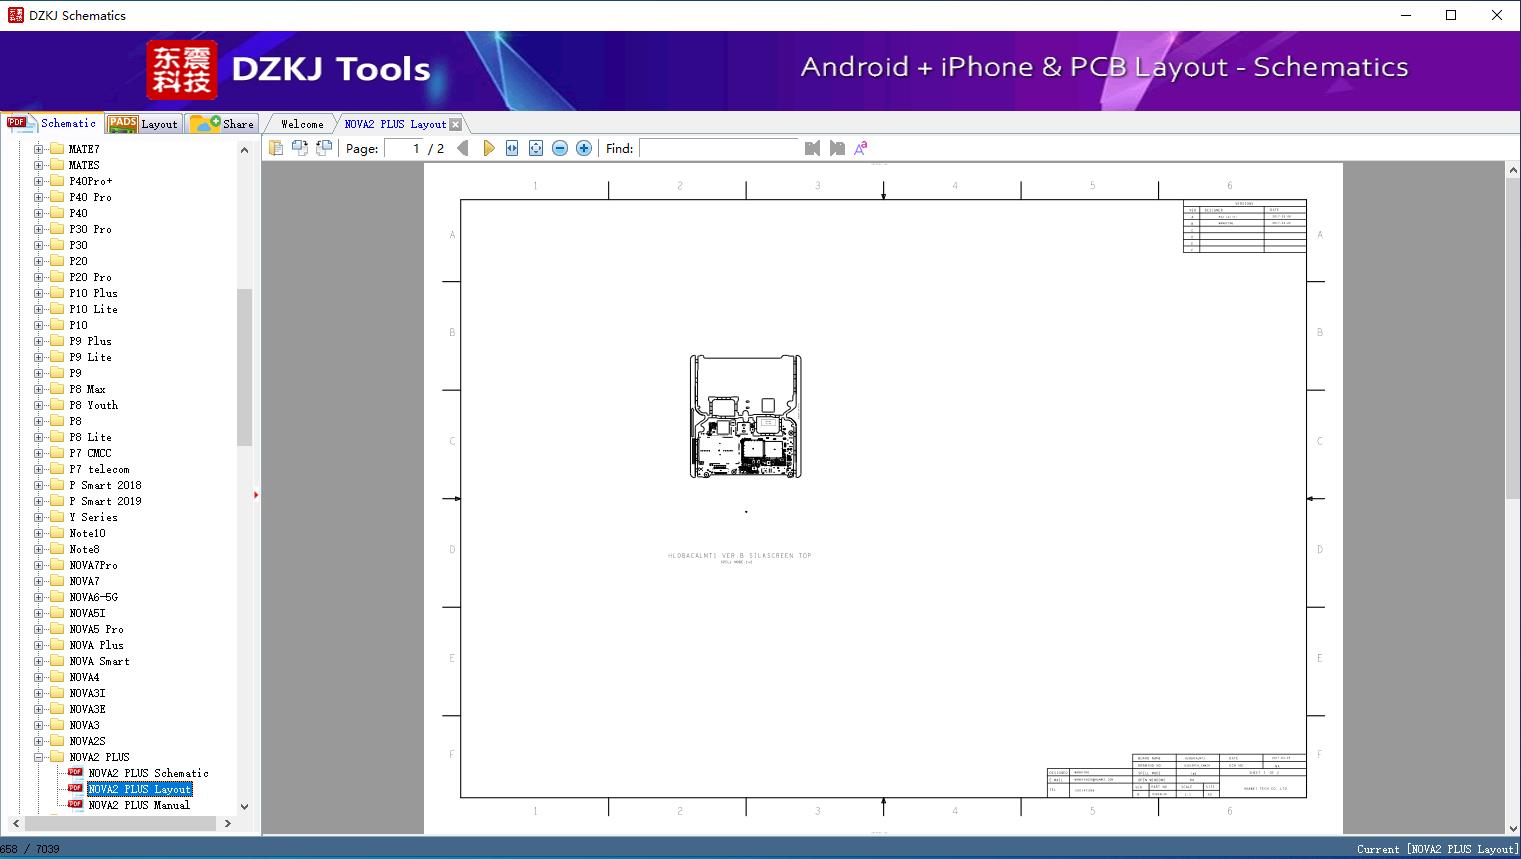Screen dimensions: 1521x859
Task: Zoom out with the minus icon
Action: 560,148
